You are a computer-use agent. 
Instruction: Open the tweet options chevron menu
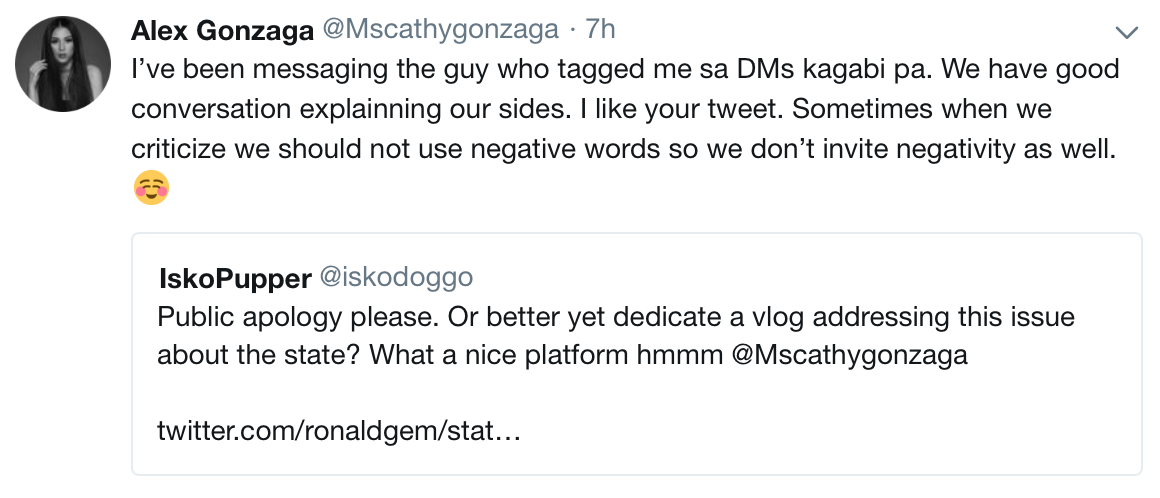(1127, 33)
